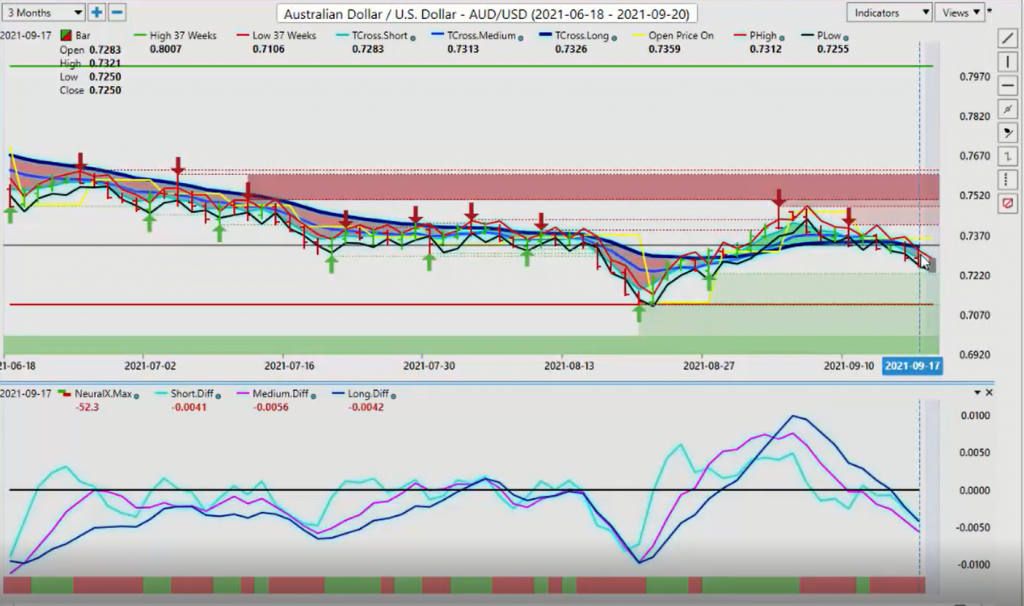1024x606 pixels.
Task: Select the trend line drawing tool
Action: click(x=1008, y=39)
